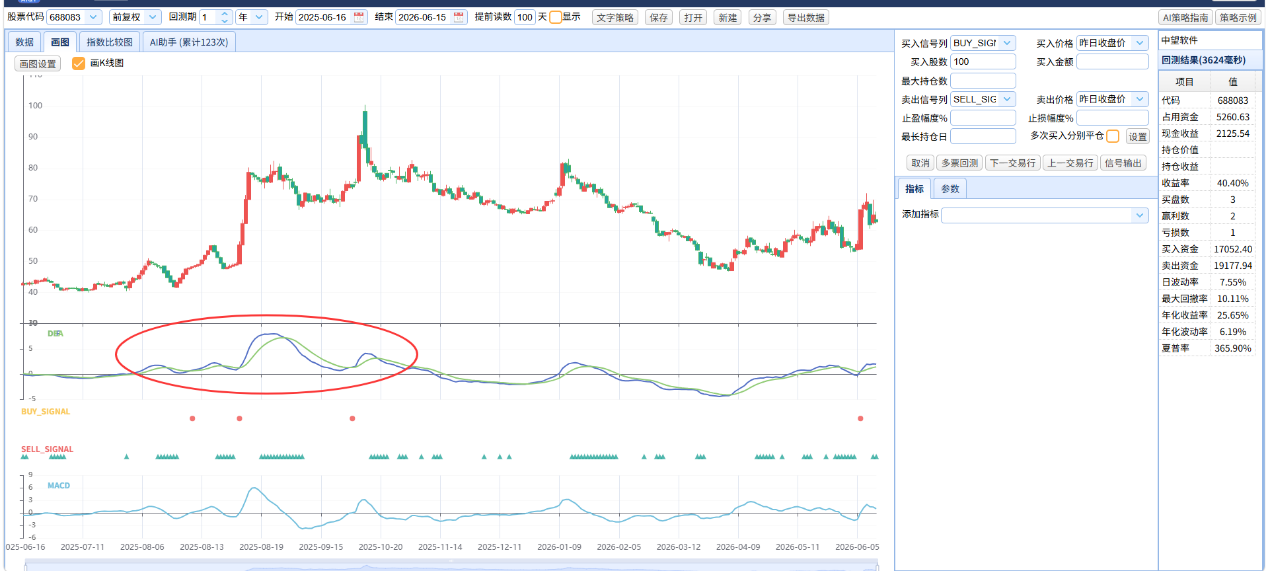1268x571 pixels.
Task: Increase the 回测期 spinner value
Action: pyautogui.click(x=224, y=14)
